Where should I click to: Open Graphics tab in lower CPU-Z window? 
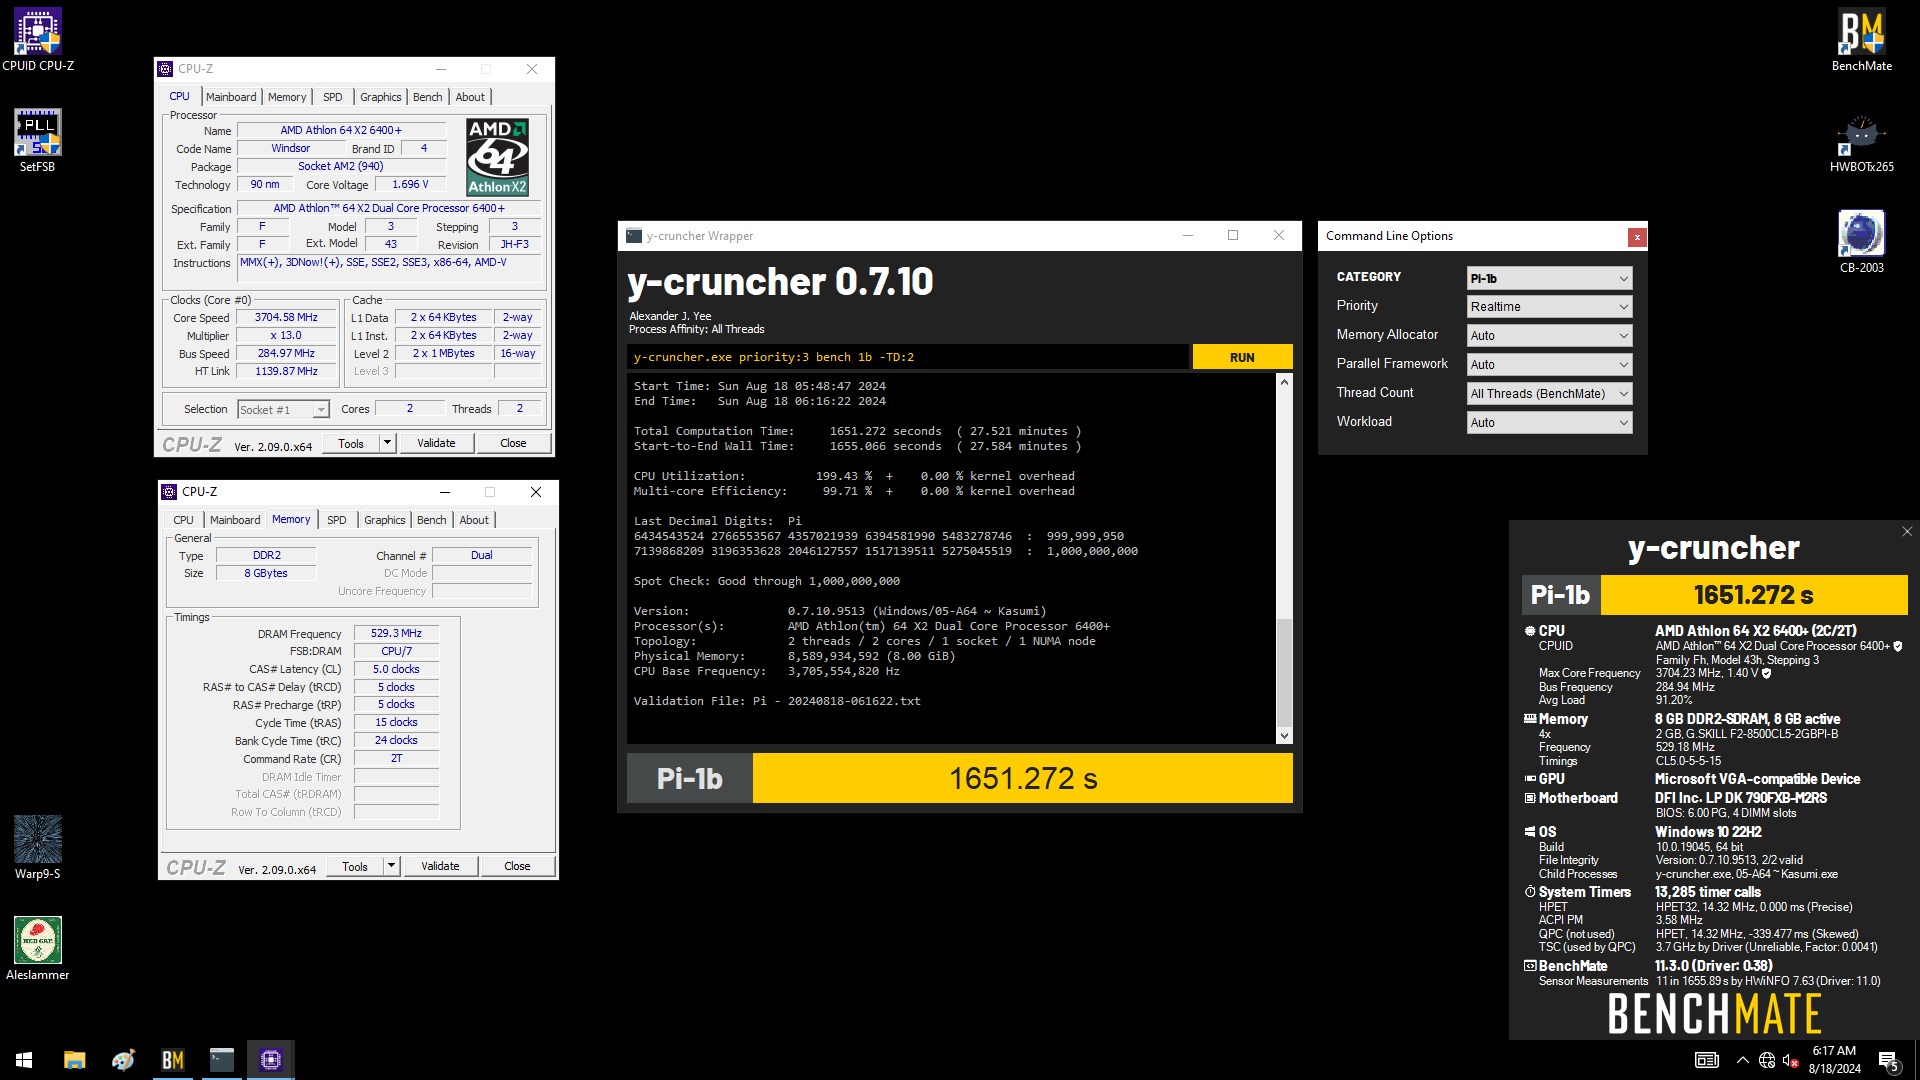click(385, 520)
